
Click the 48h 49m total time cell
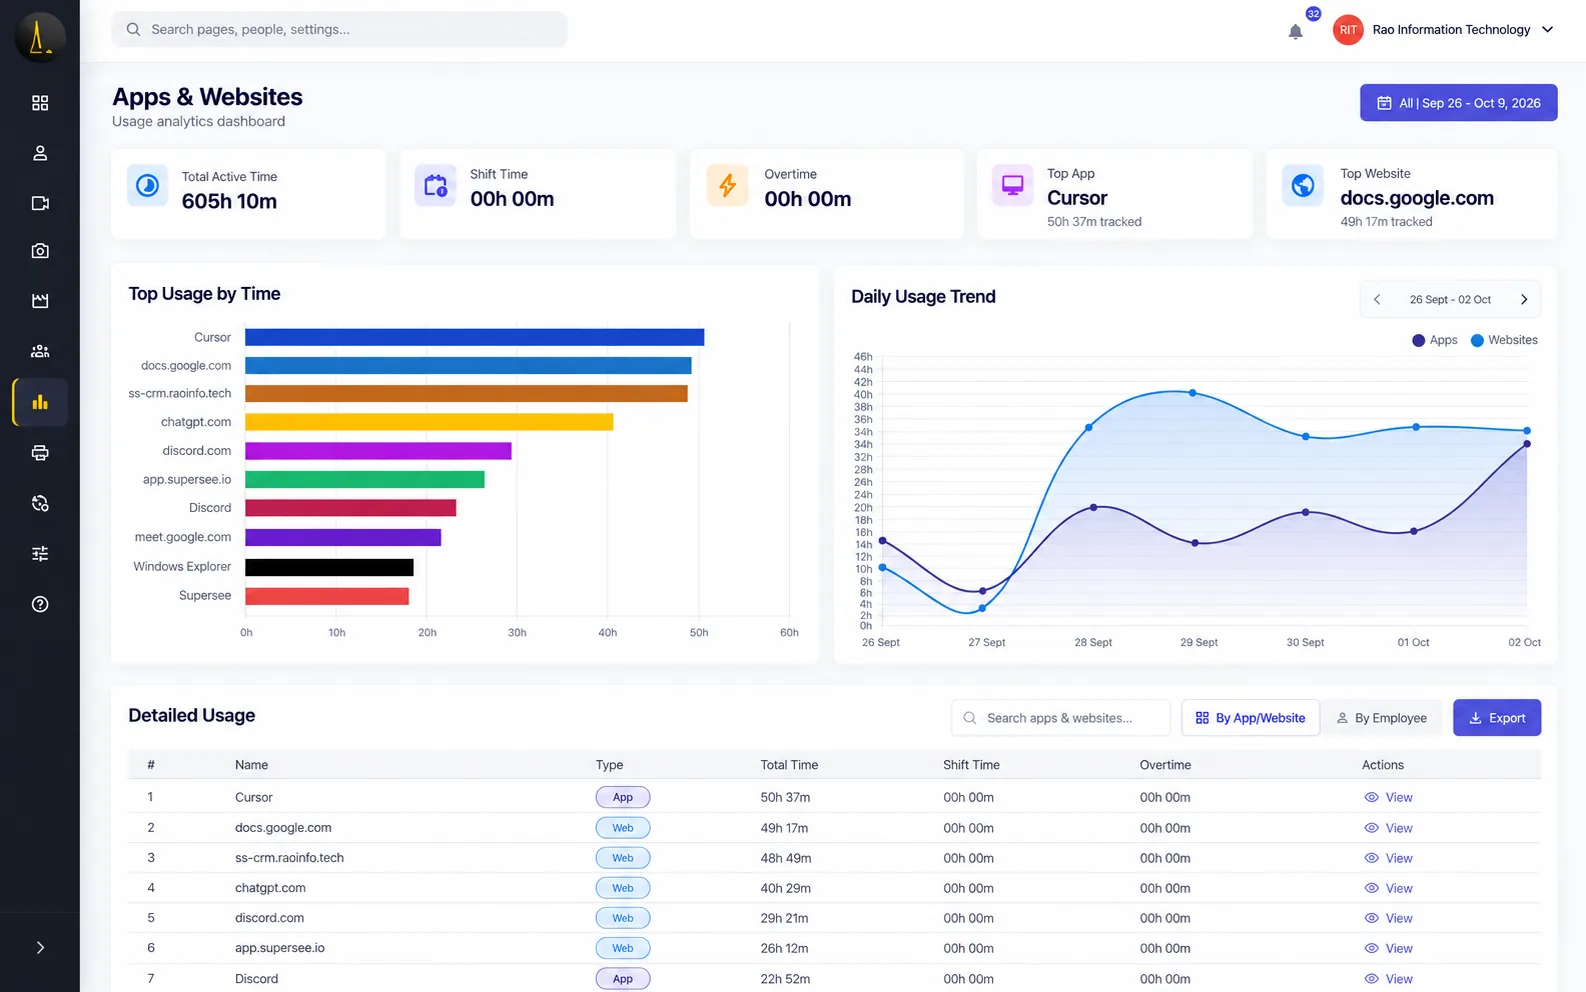(786, 858)
